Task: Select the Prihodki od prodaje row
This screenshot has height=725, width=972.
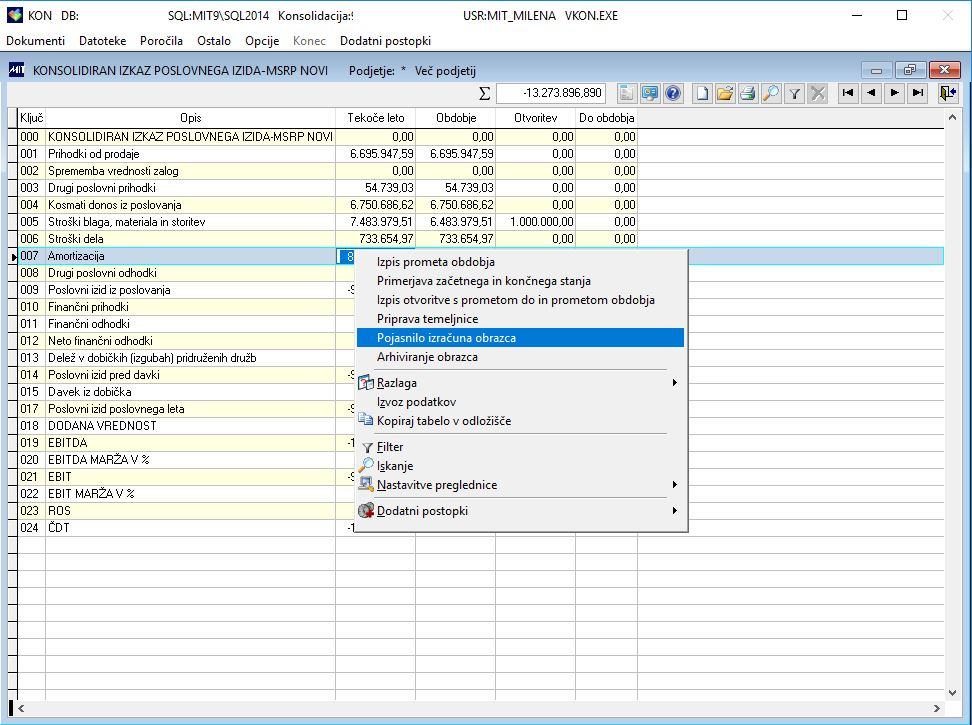Action: click(190, 154)
